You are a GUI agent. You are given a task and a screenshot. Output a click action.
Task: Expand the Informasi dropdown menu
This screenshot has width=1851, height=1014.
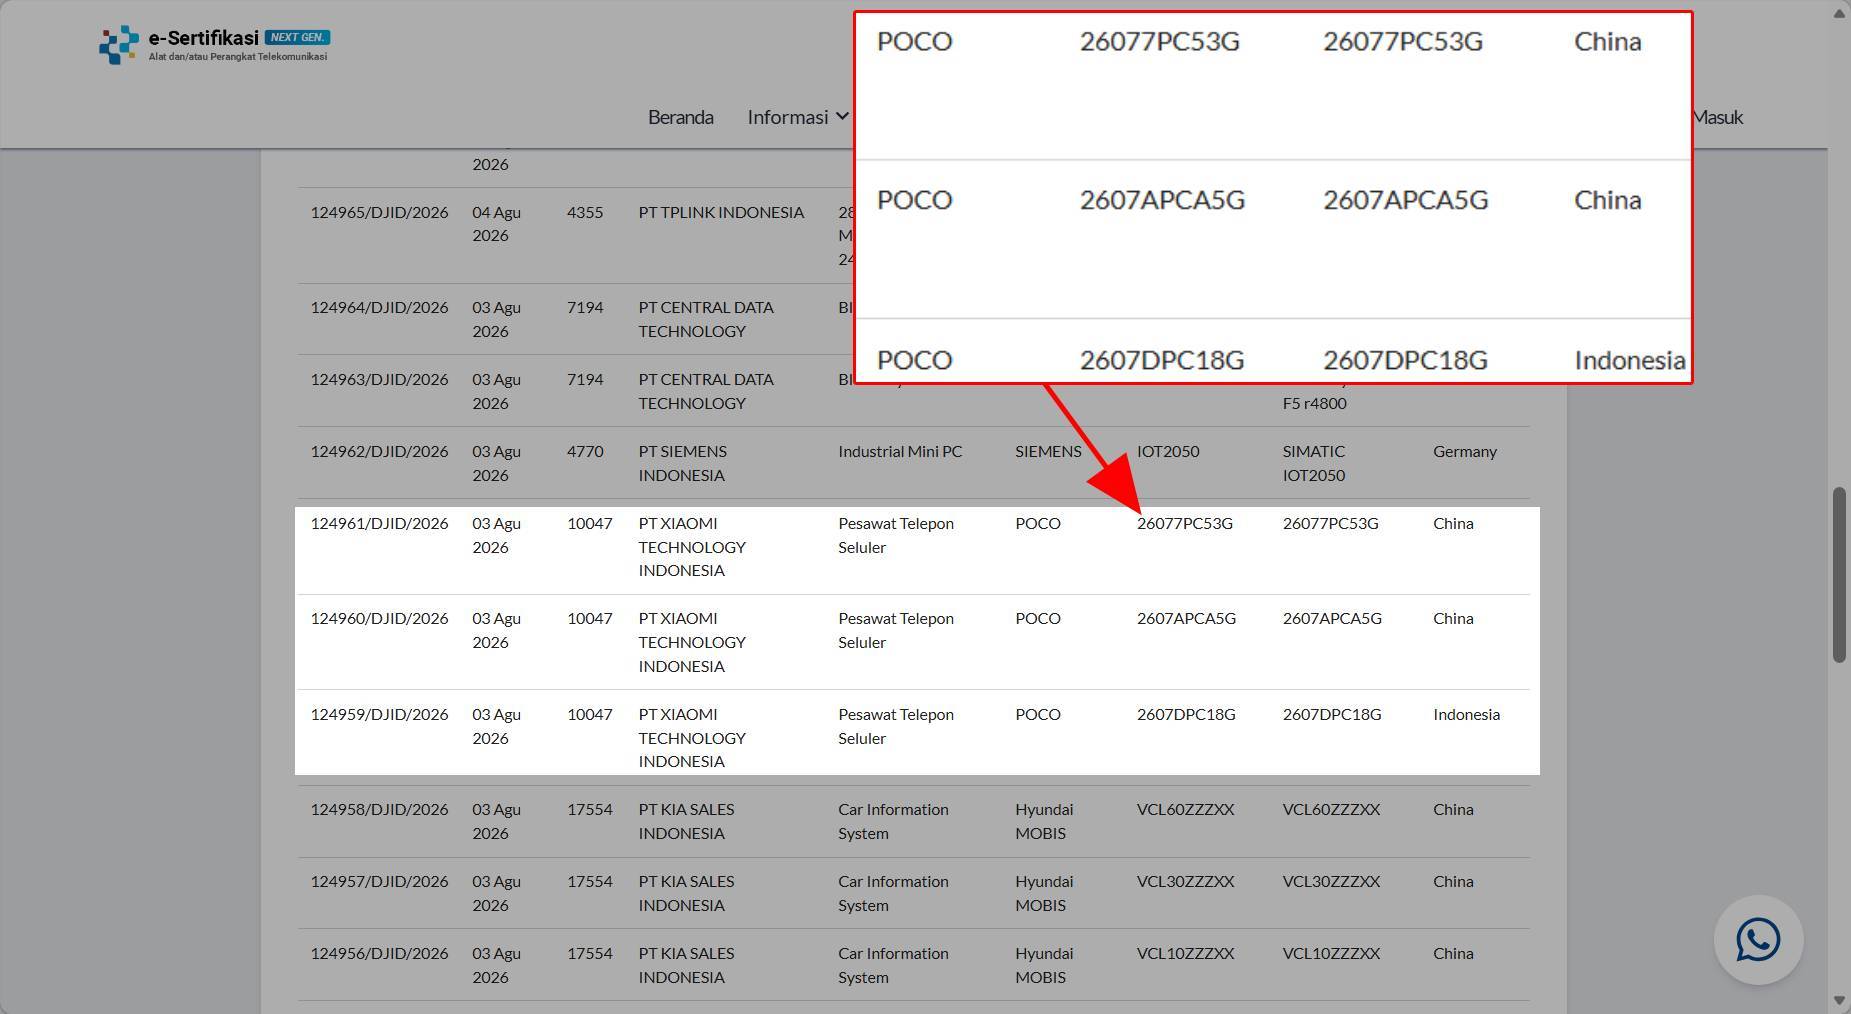point(798,117)
